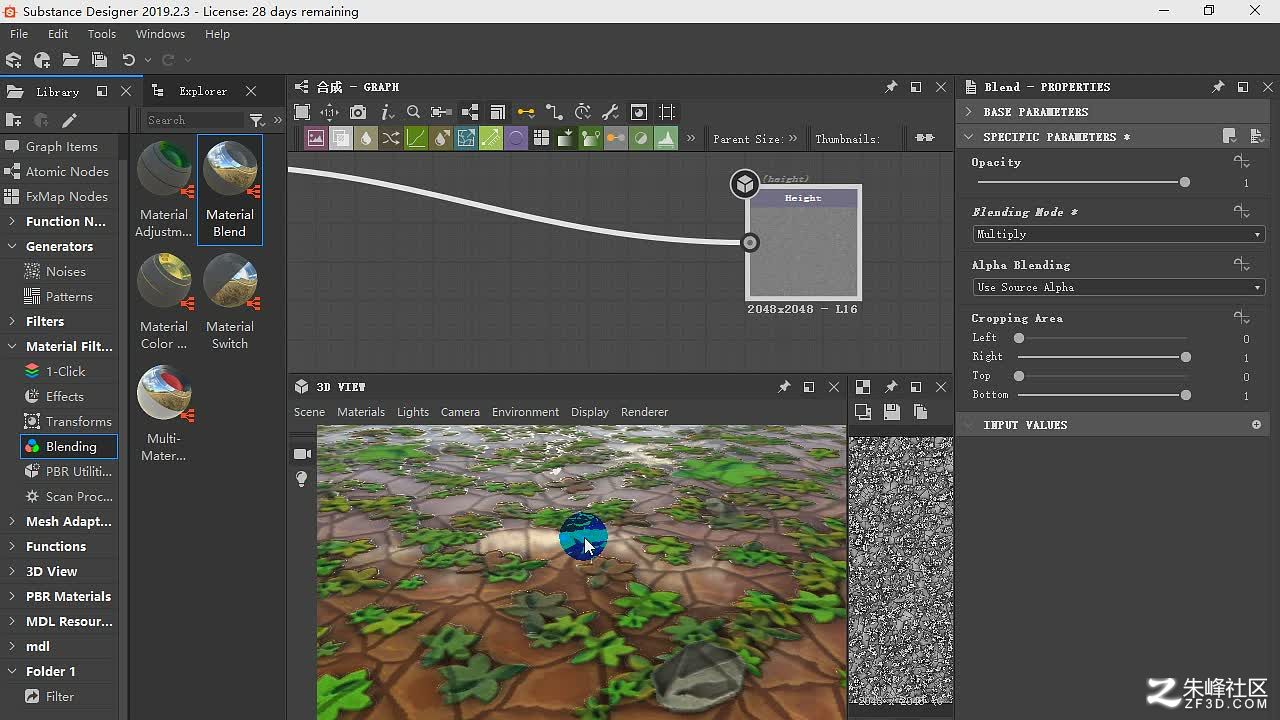Viewport: 1280px width, 720px height.
Task: Open the Renderer menu in 3D view
Action: (644, 412)
